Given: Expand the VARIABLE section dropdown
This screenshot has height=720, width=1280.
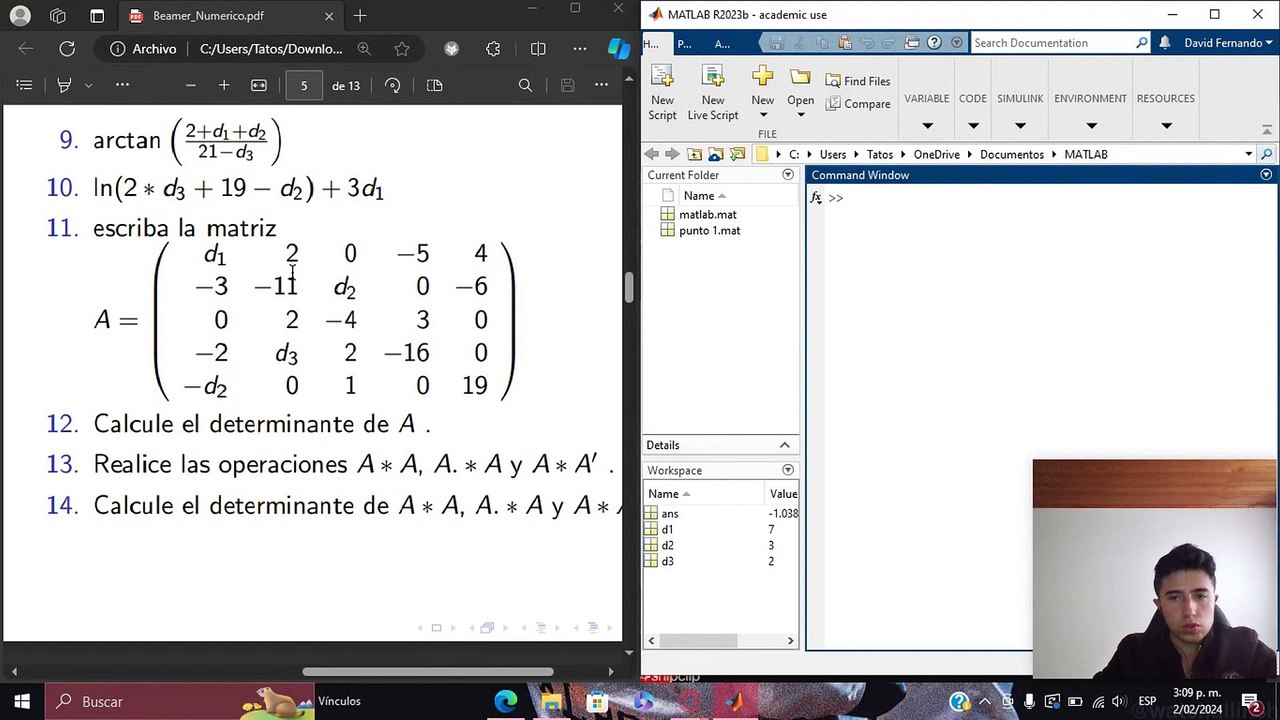Looking at the screenshot, I should click(927, 126).
